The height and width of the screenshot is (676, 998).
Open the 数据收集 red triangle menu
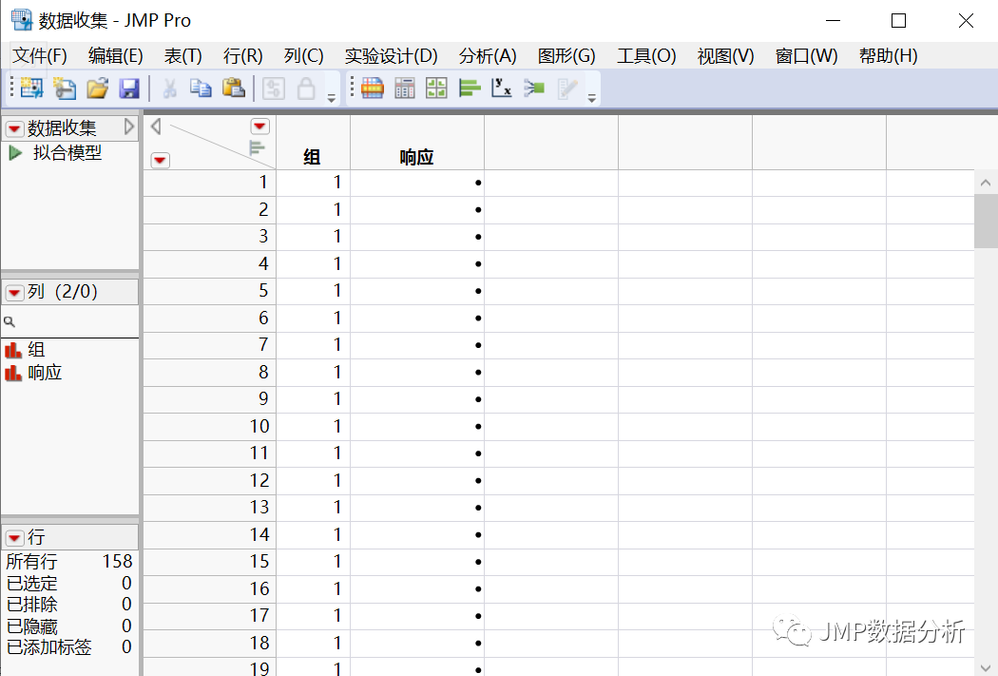point(14,129)
